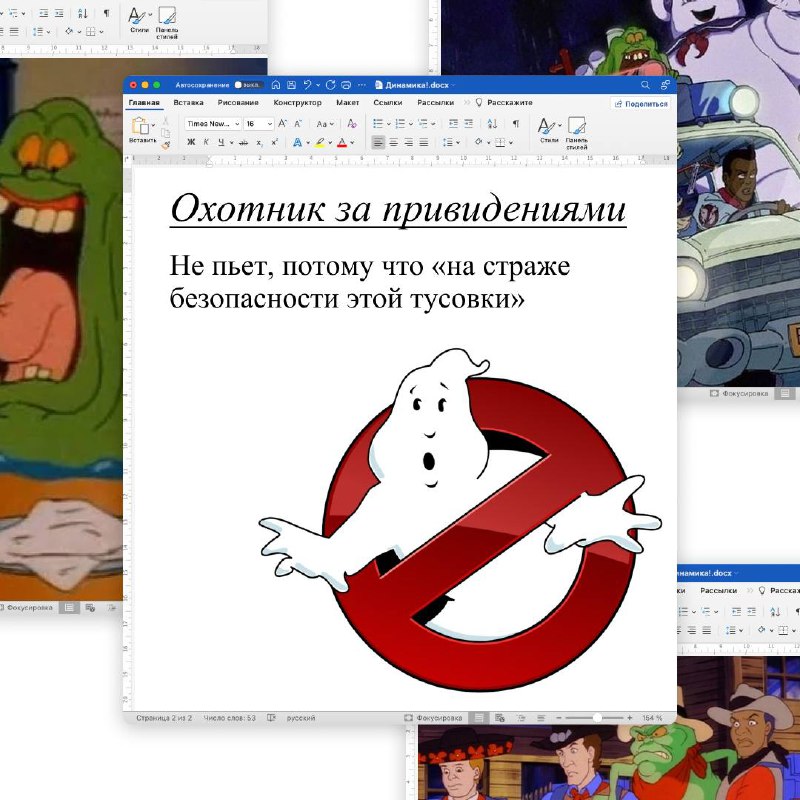Go to the Рассылки tab
This screenshot has width=800, height=800.
tap(435, 103)
